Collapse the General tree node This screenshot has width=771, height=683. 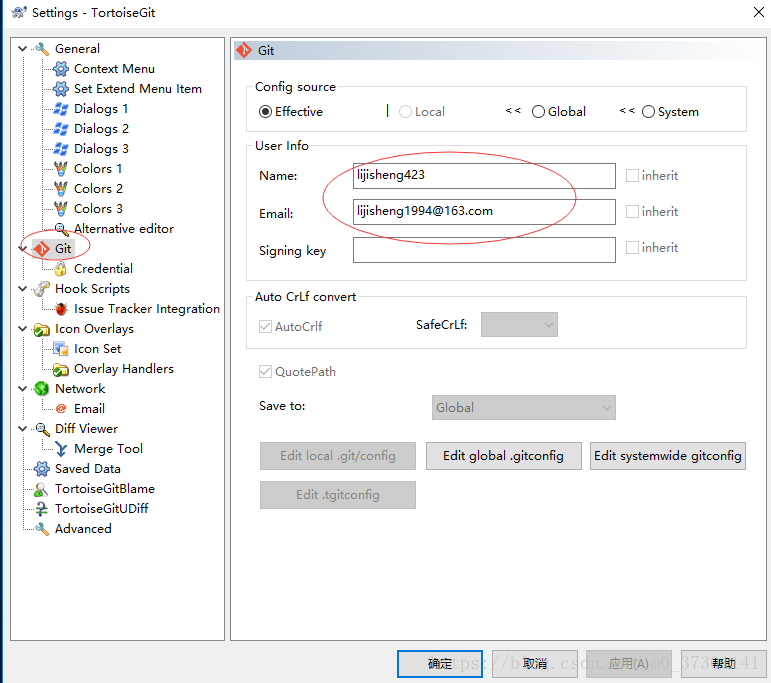tap(23, 49)
